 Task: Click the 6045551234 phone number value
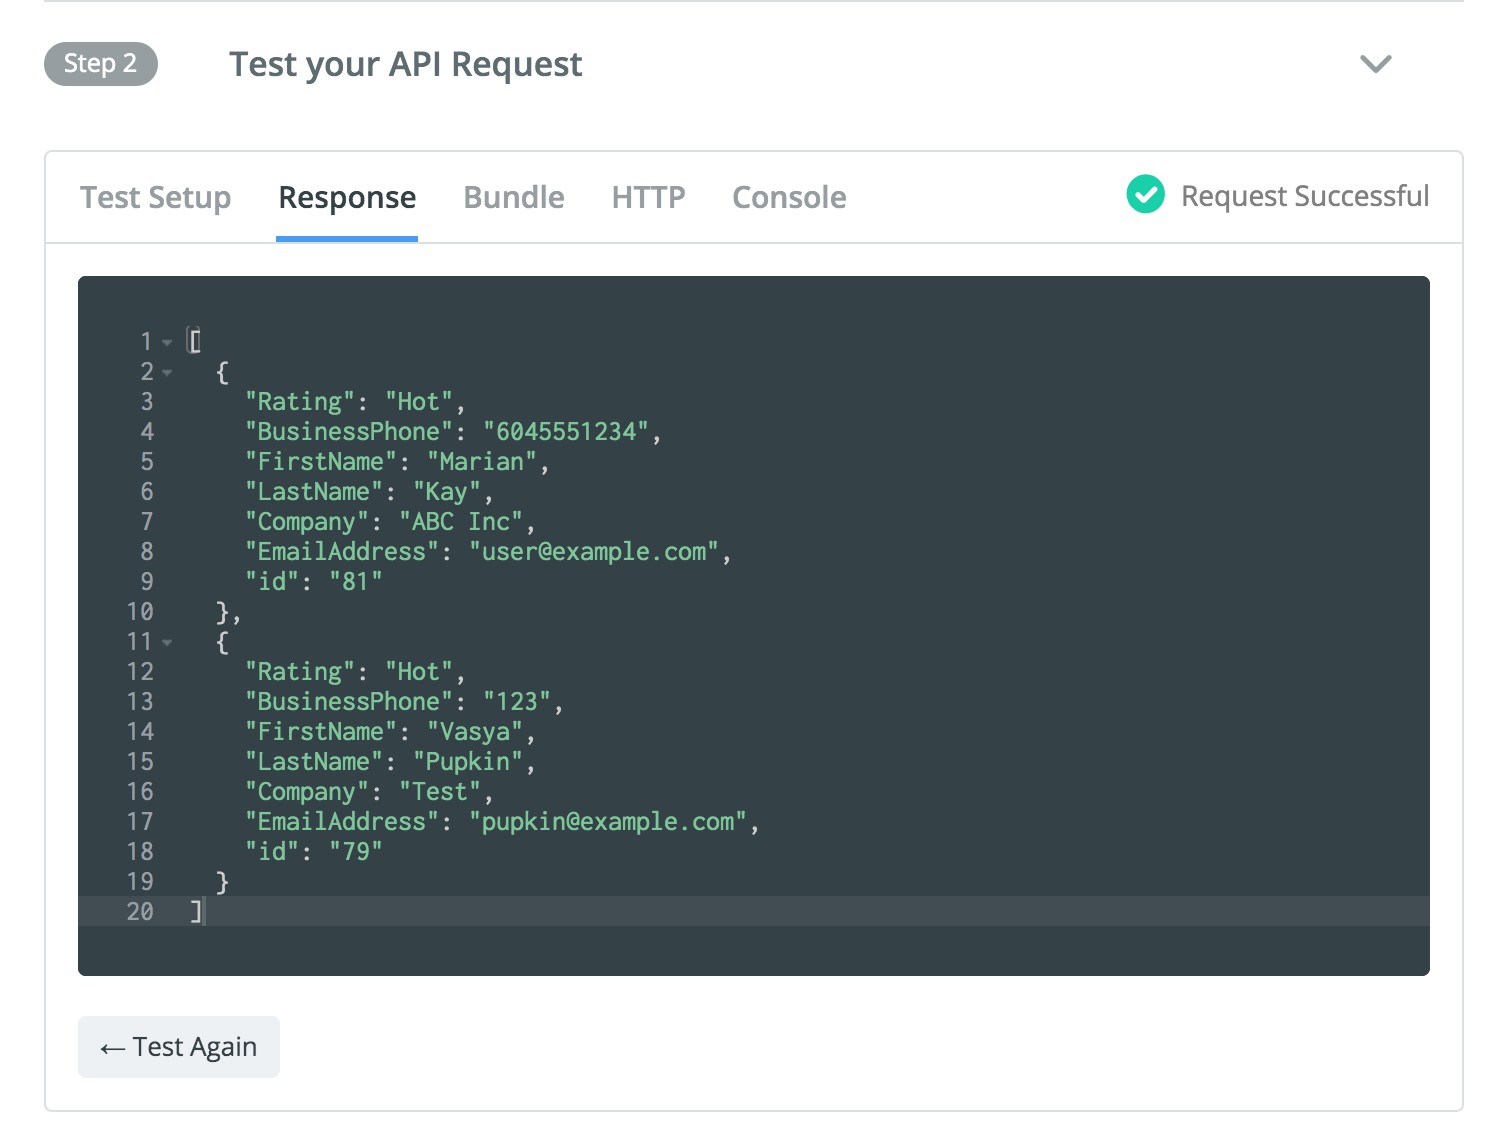(x=566, y=432)
